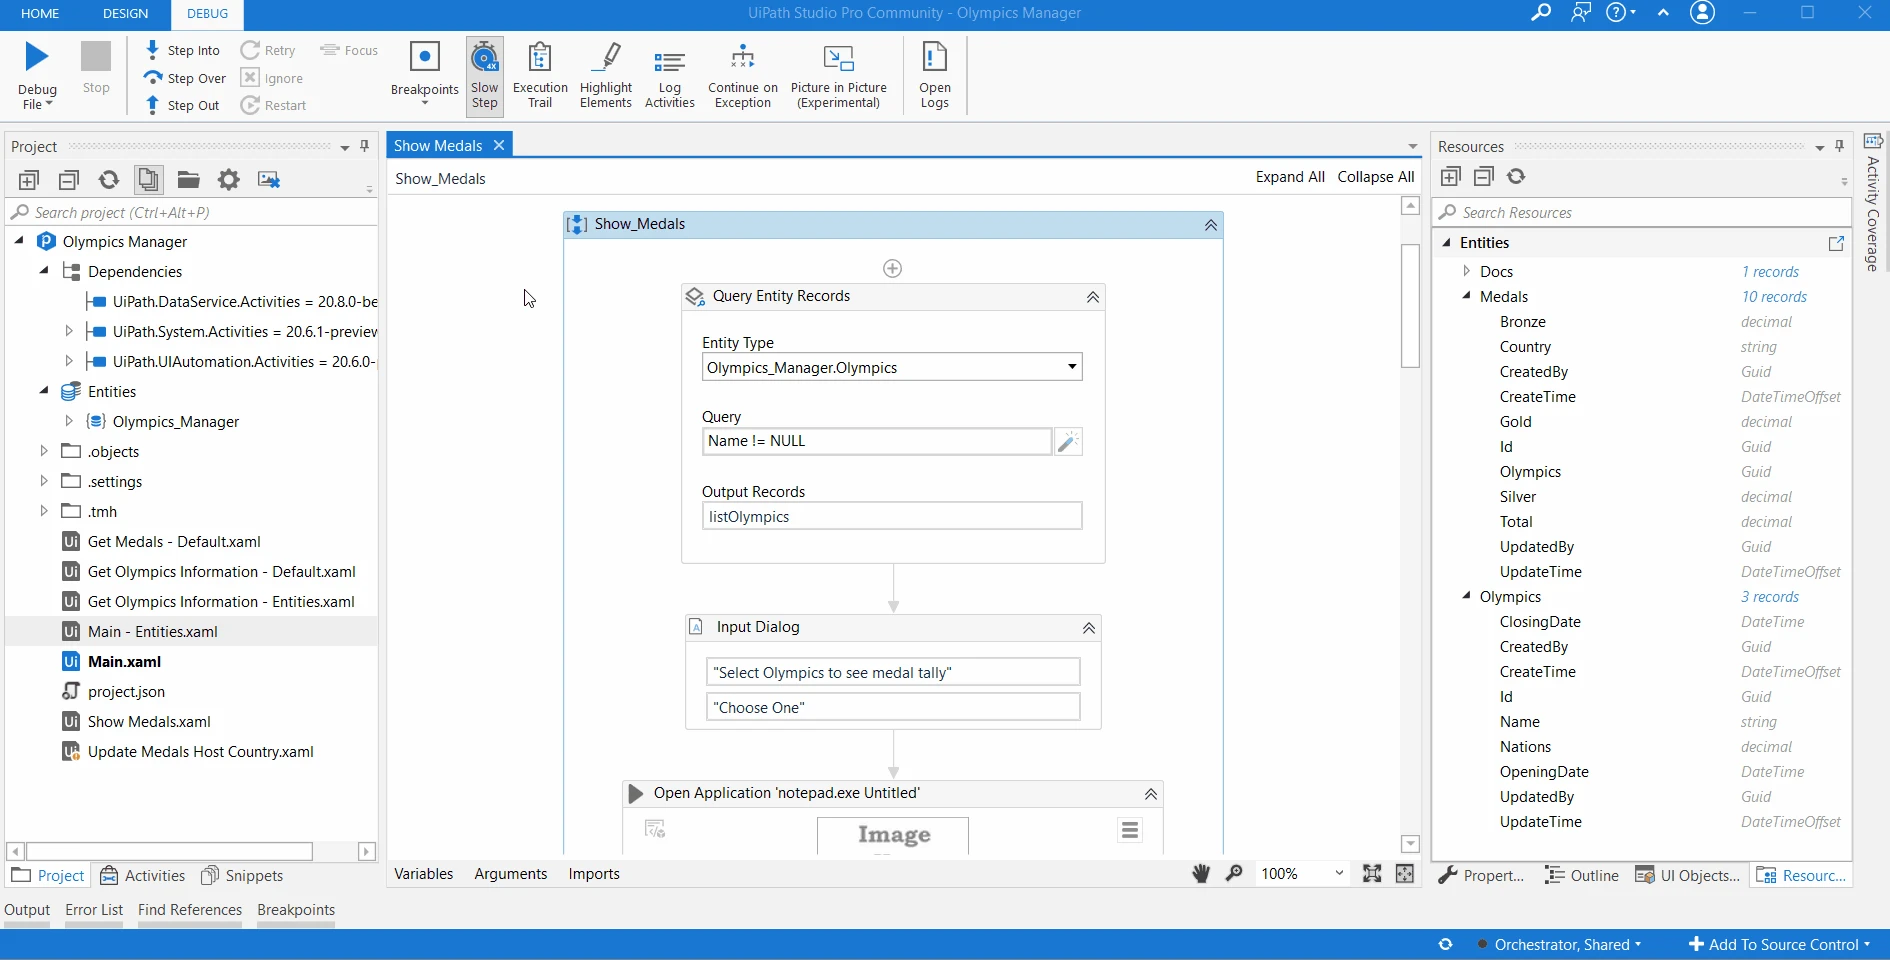Open Logs folder from ribbon
1890x960 pixels.
(x=935, y=75)
